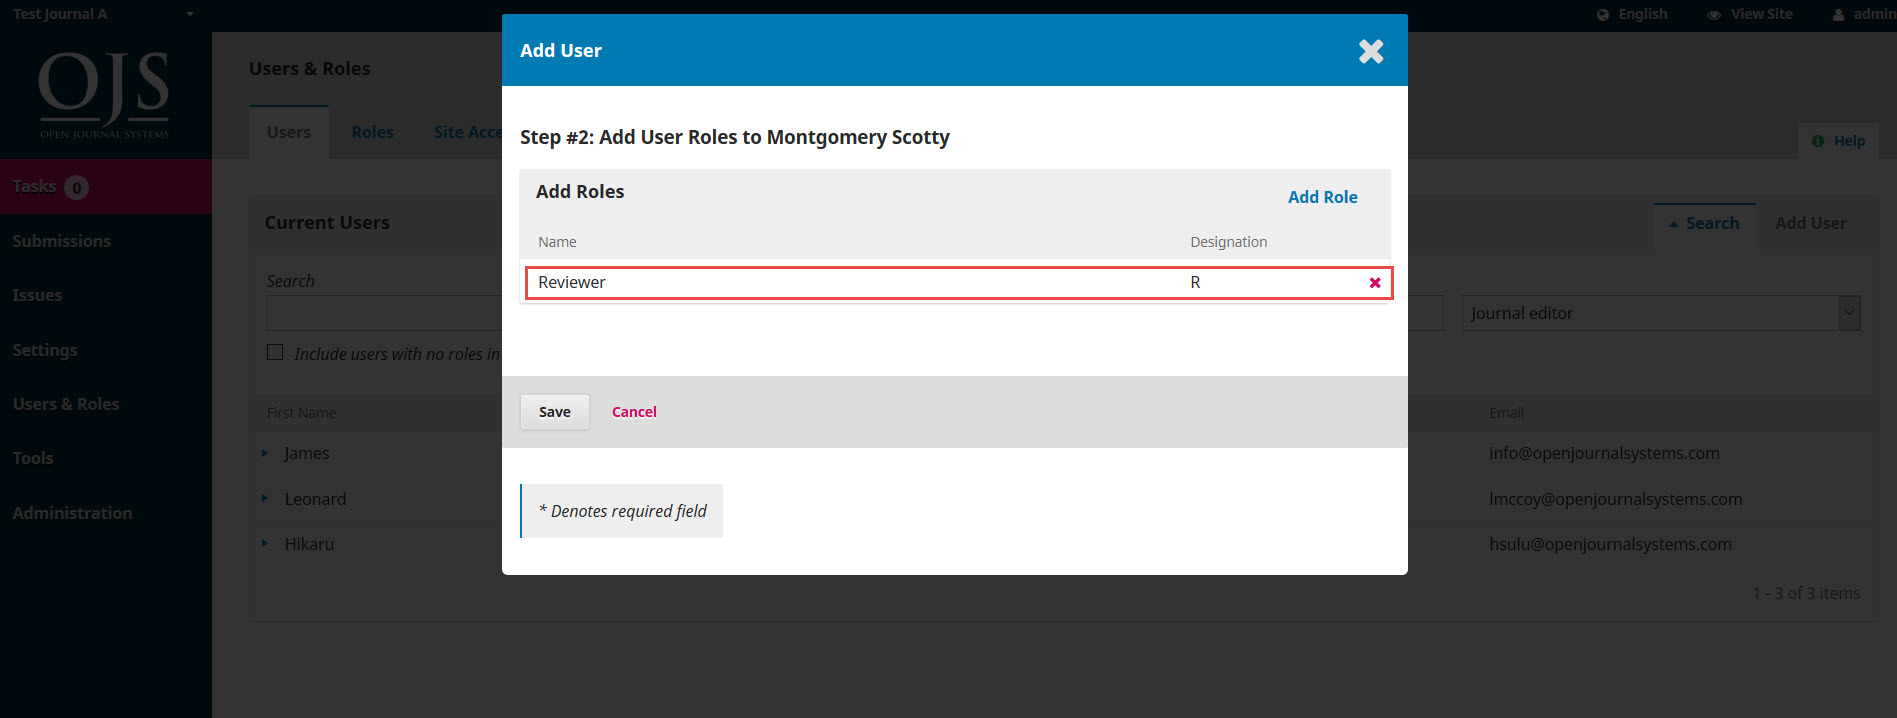
Task: Close the Add User dialog
Action: pyautogui.click(x=1371, y=51)
